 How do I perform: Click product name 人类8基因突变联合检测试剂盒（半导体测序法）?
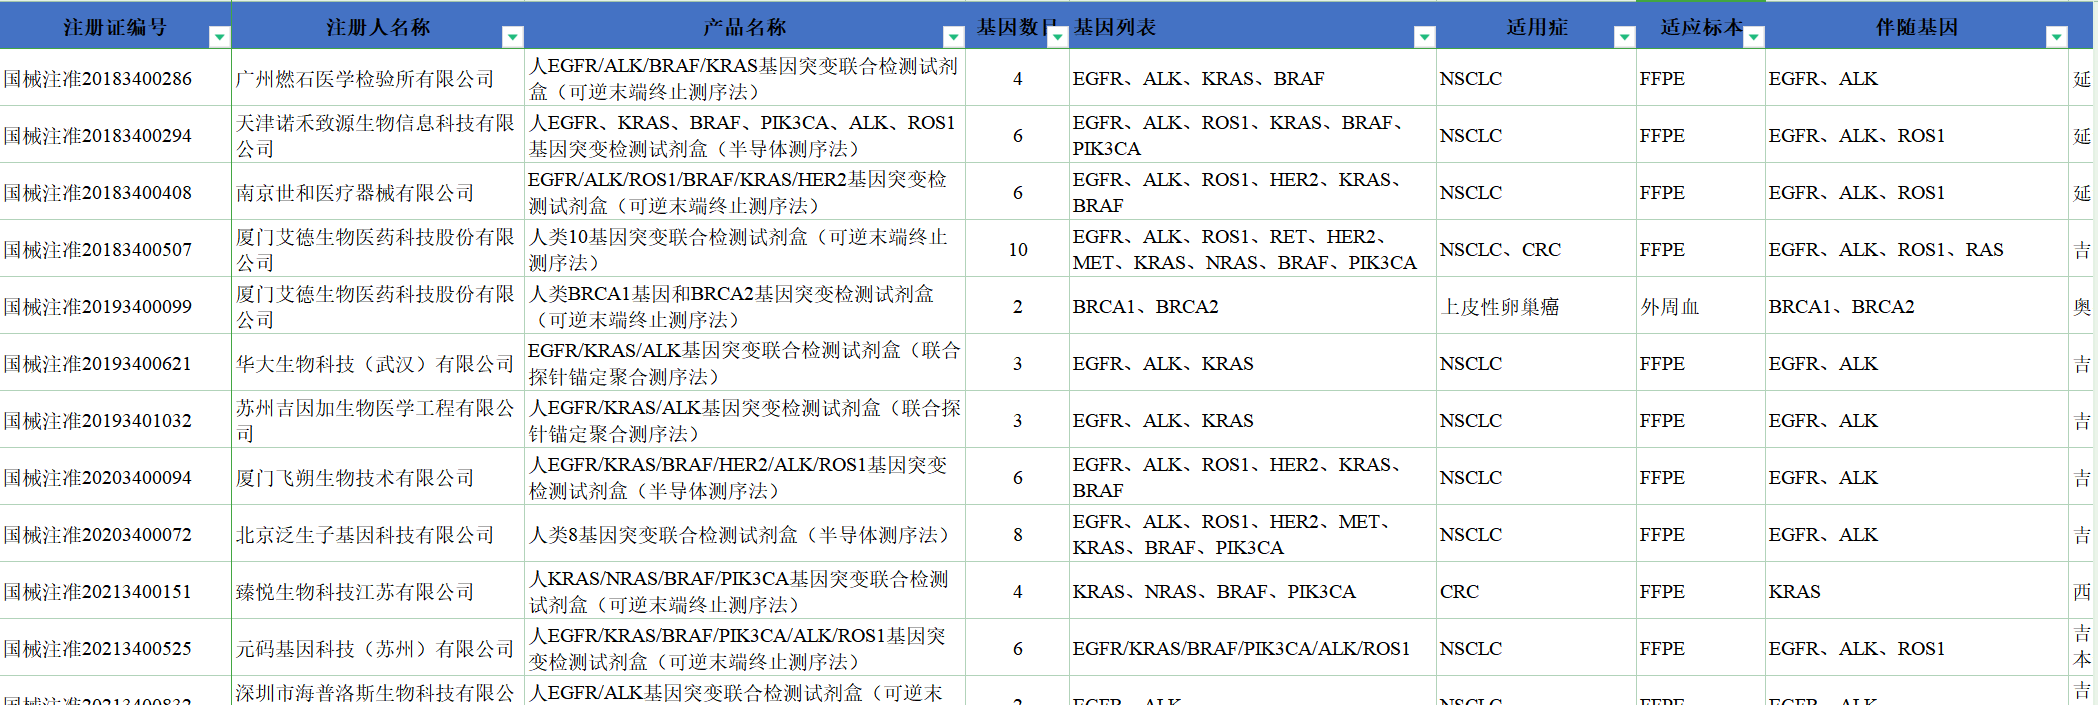point(745,534)
